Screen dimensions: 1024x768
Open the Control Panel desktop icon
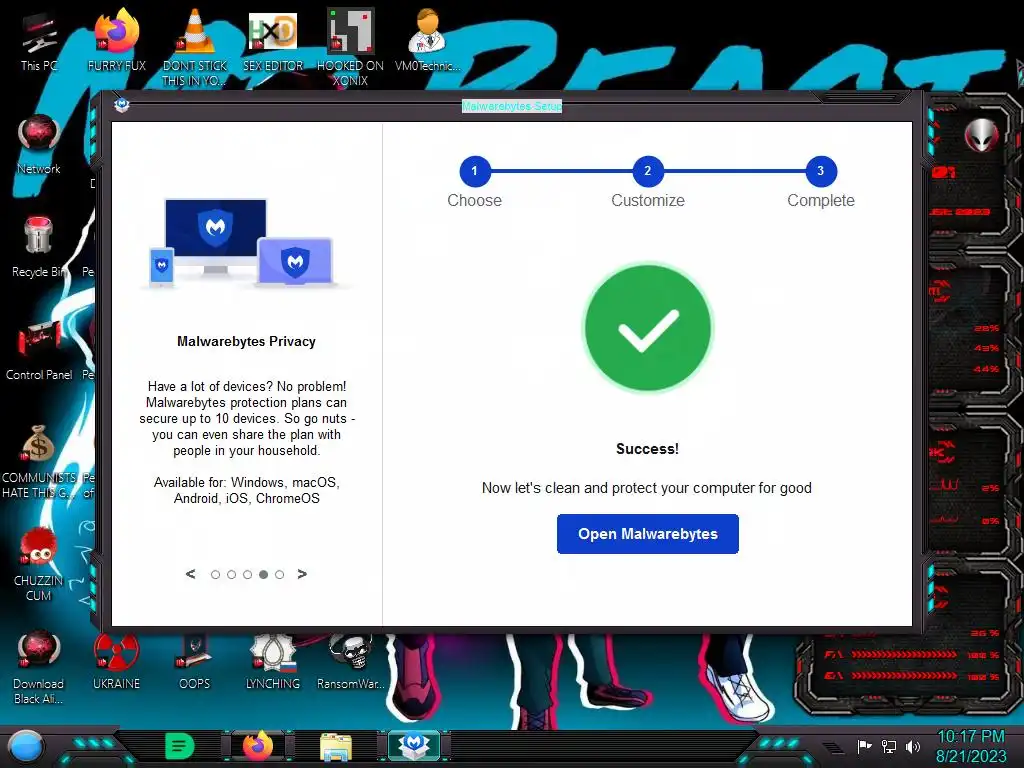click(x=39, y=351)
